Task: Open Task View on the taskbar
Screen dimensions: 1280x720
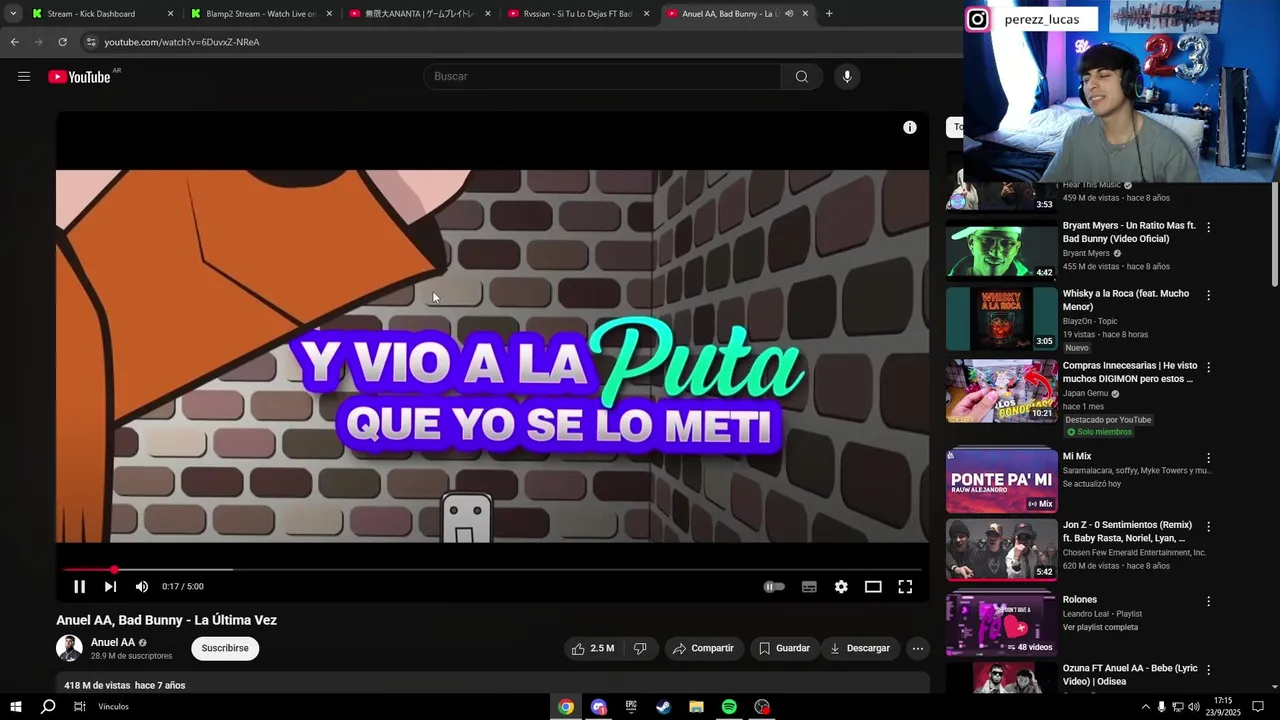Action: [80, 707]
